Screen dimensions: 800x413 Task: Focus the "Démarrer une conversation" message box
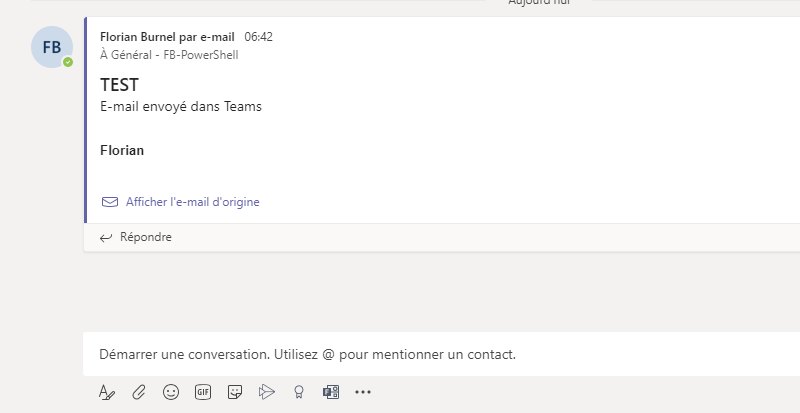pos(400,354)
